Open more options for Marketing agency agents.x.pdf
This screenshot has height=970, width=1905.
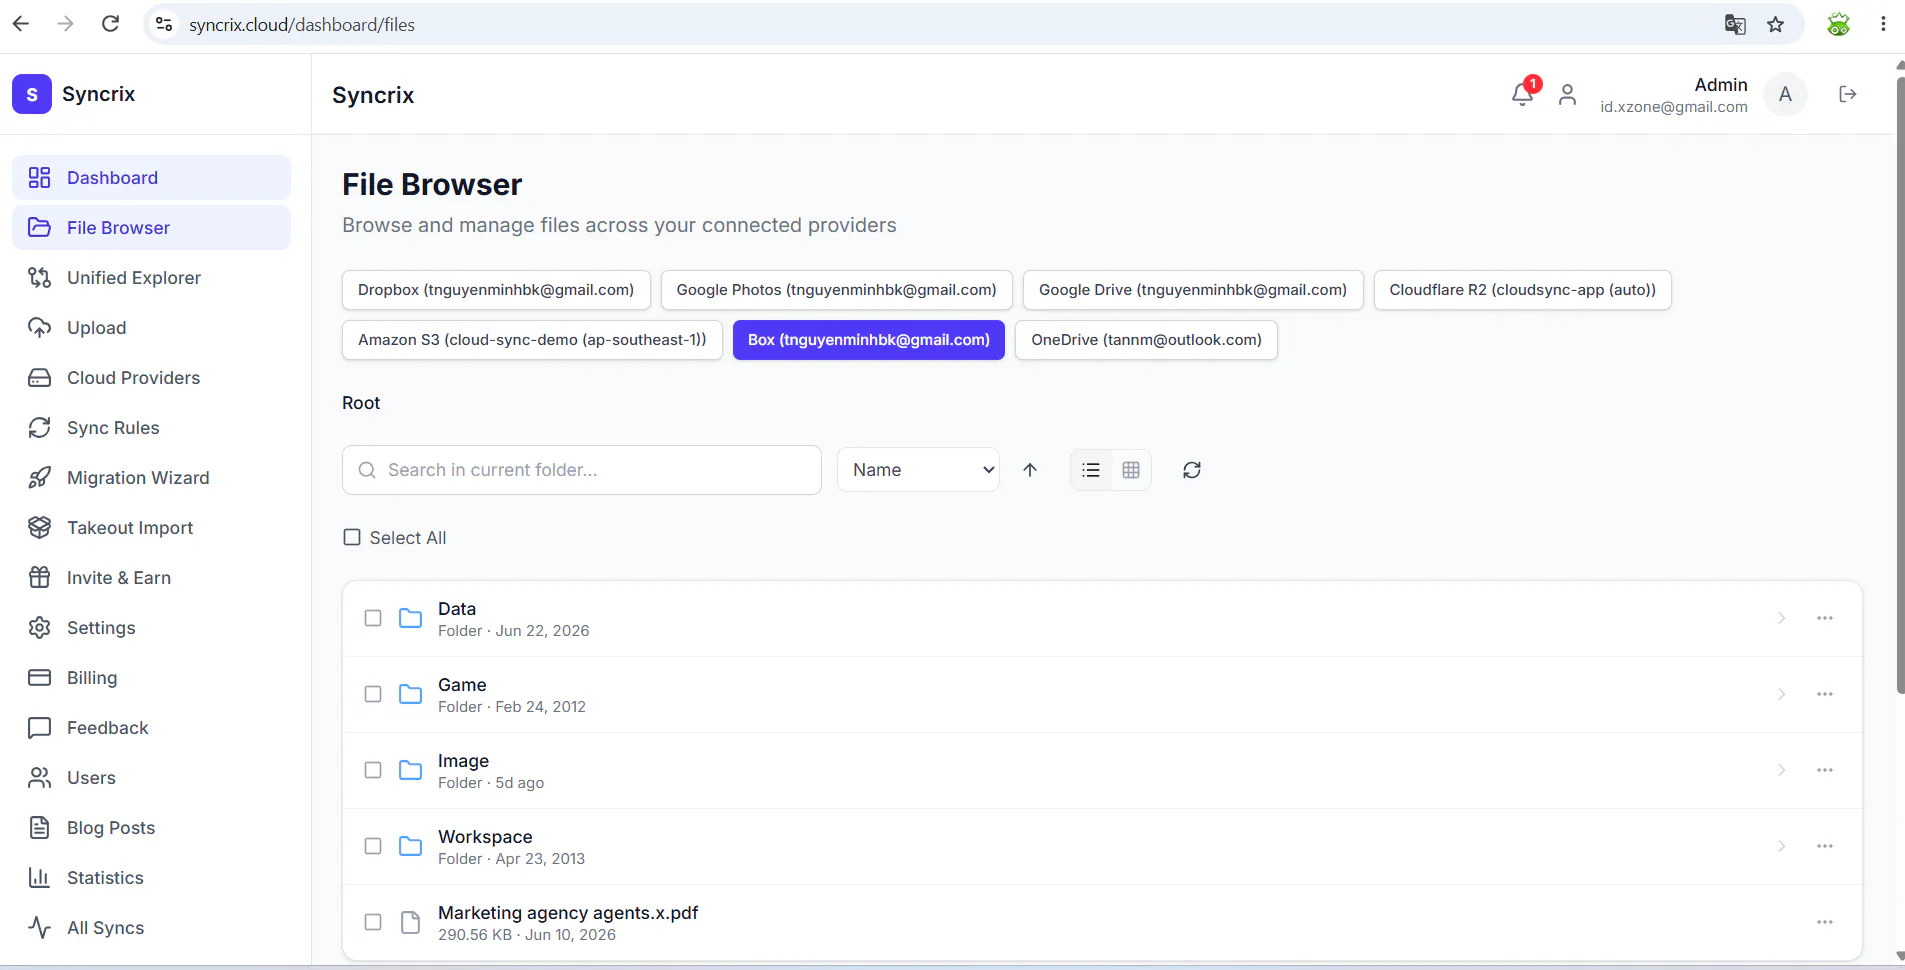tap(1825, 922)
